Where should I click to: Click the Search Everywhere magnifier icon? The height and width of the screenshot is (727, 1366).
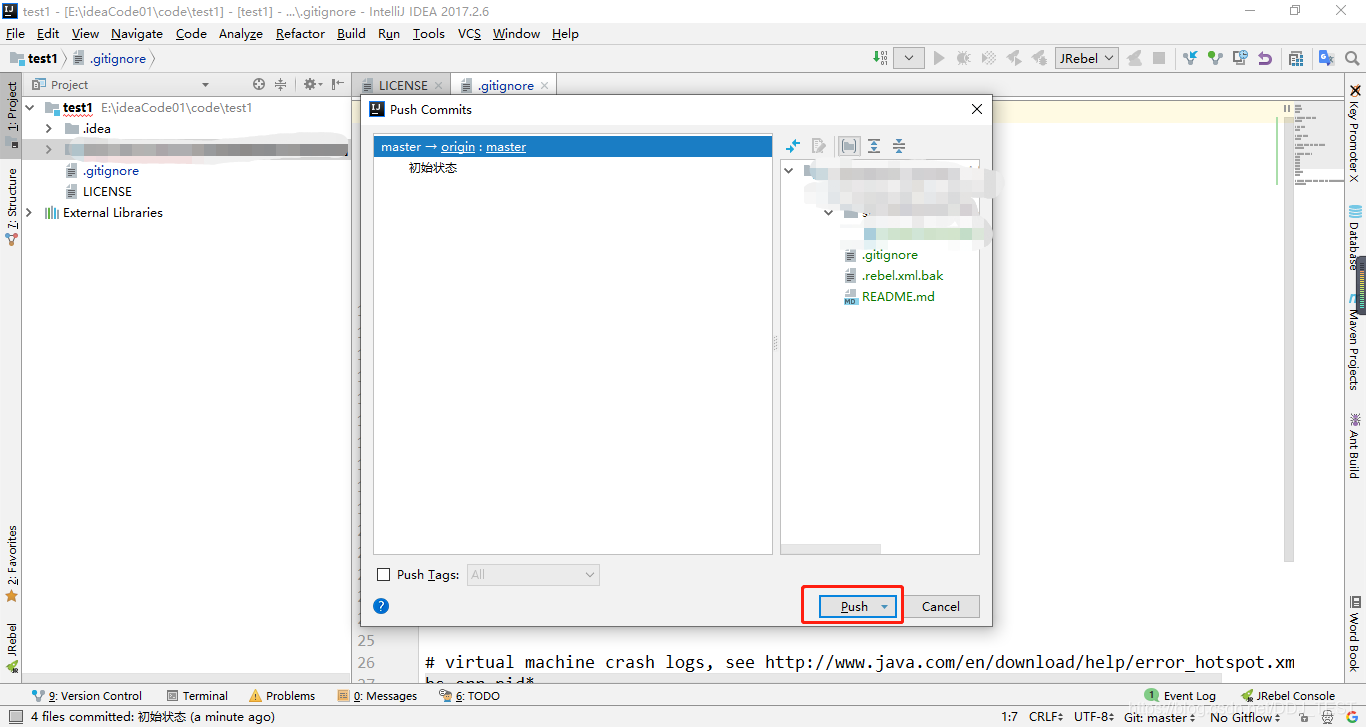coord(1352,58)
